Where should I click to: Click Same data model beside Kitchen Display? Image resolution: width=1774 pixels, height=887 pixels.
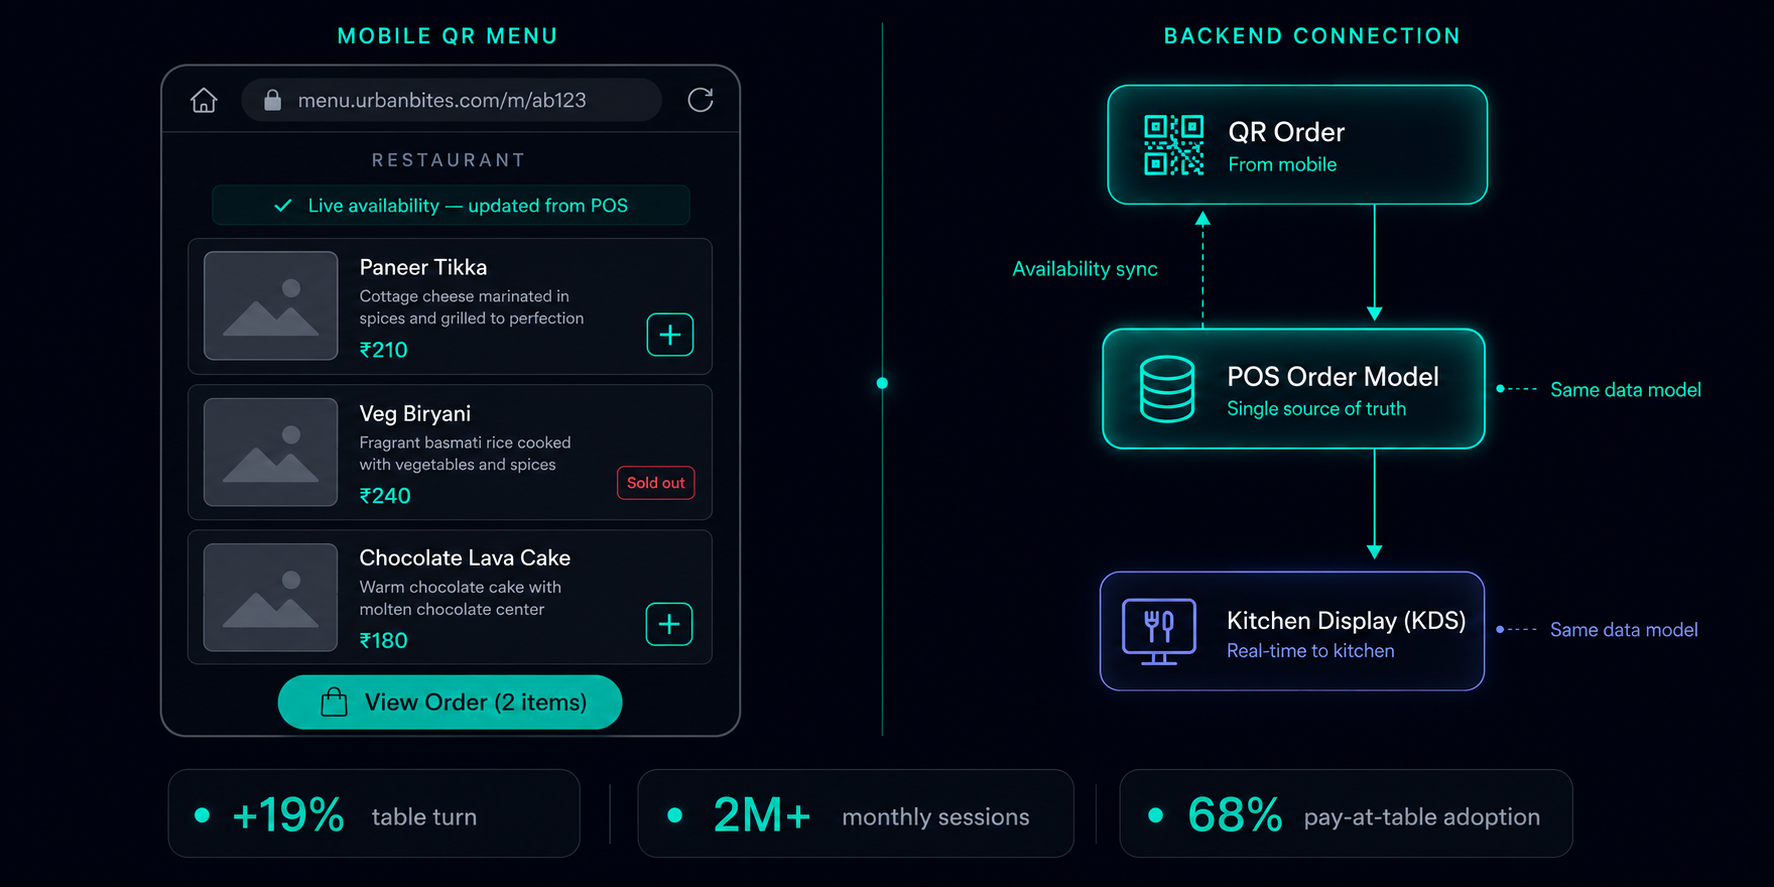tap(1624, 630)
